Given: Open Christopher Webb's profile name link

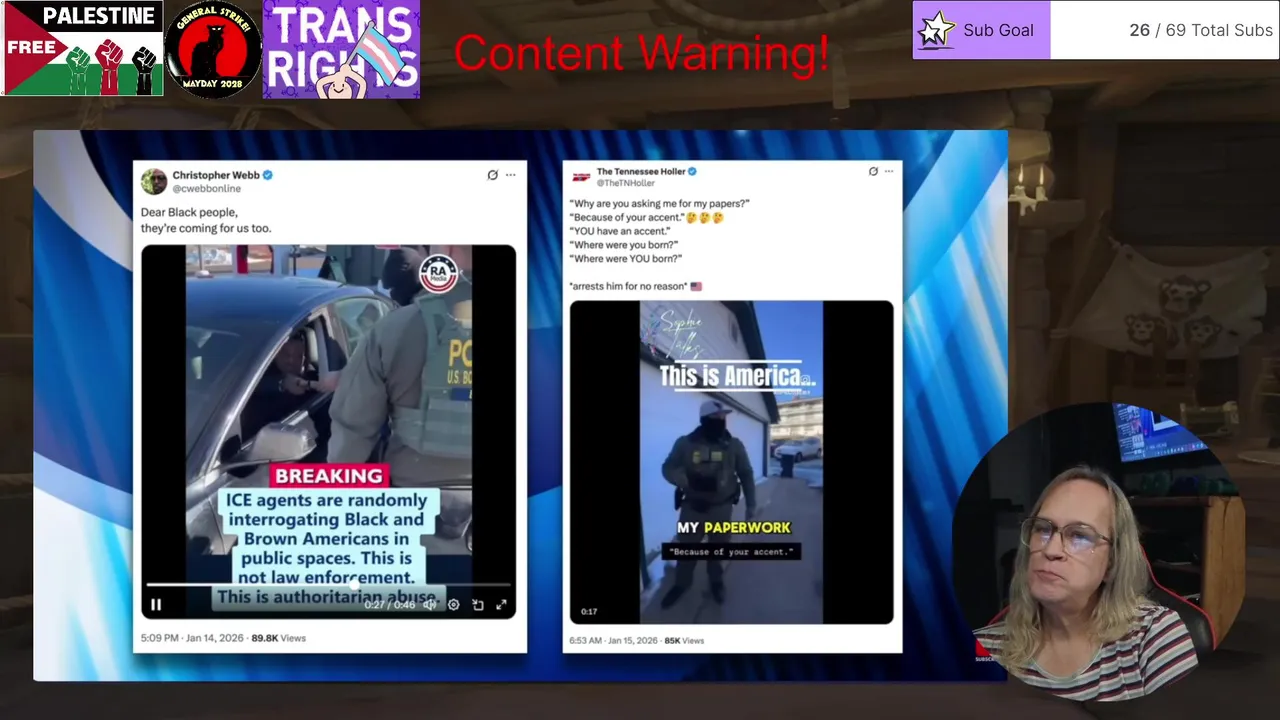Looking at the screenshot, I should click(216, 175).
